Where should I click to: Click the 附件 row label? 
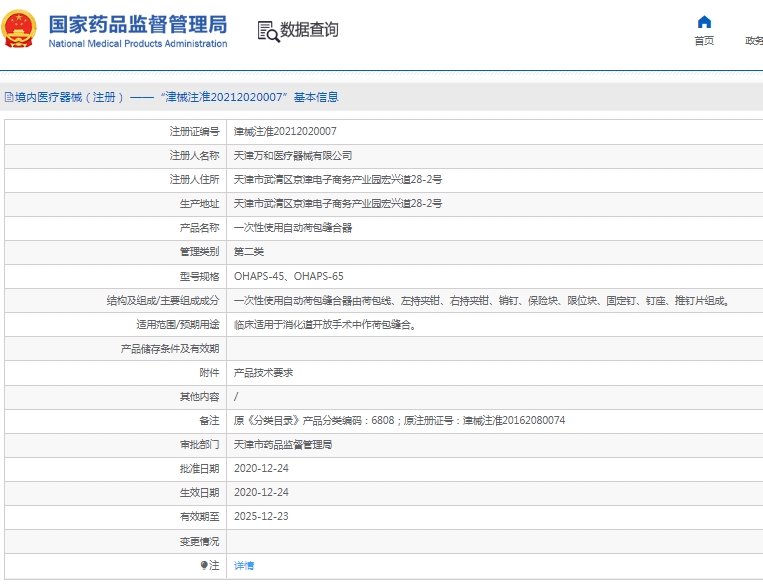click(209, 373)
